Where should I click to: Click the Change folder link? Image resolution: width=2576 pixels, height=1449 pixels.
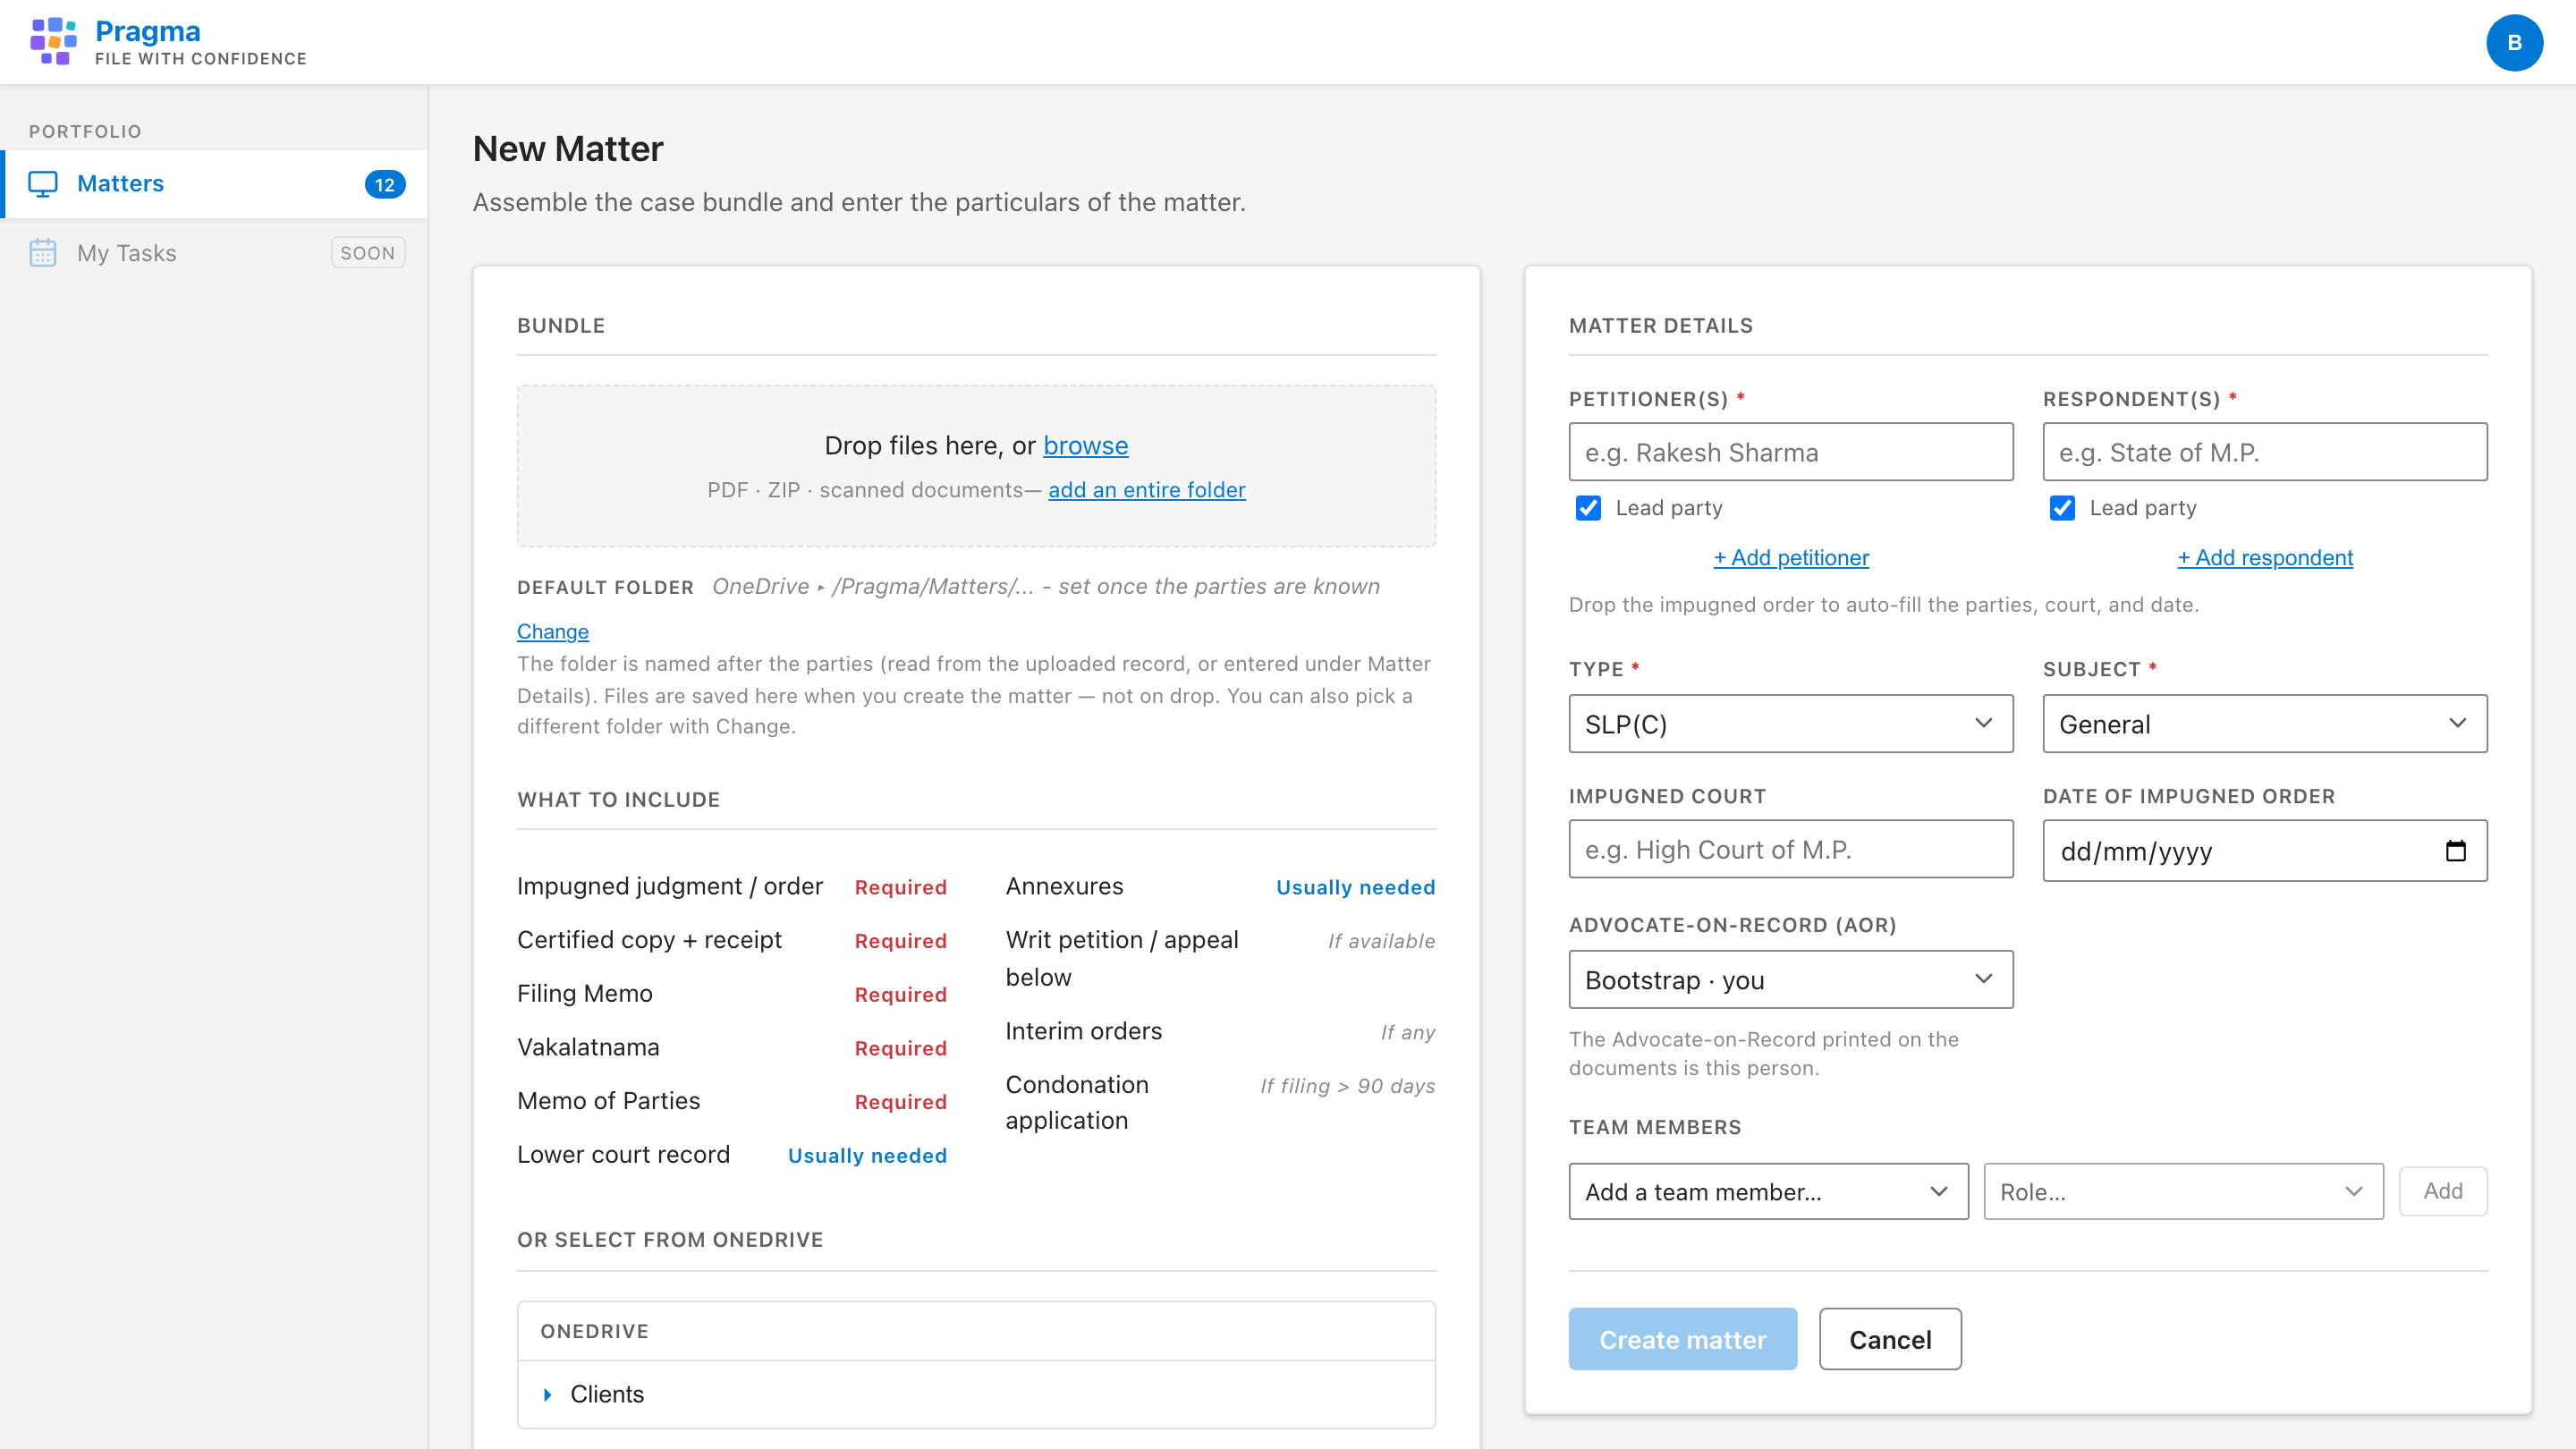coord(552,632)
